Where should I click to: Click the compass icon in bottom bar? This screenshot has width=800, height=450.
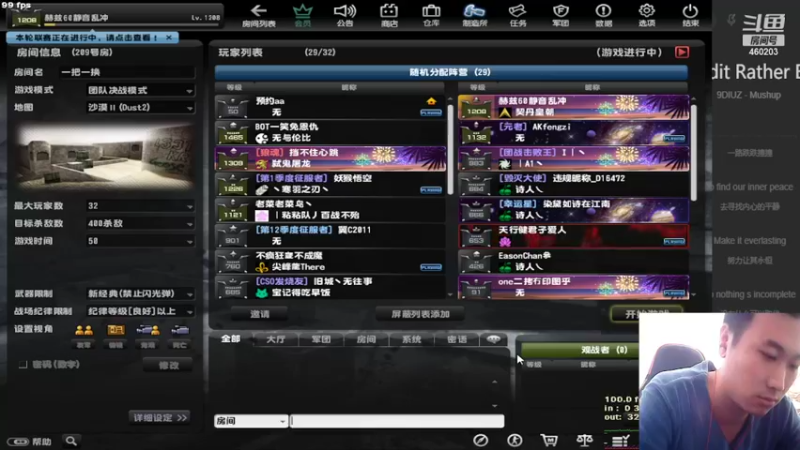(x=480, y=440)
